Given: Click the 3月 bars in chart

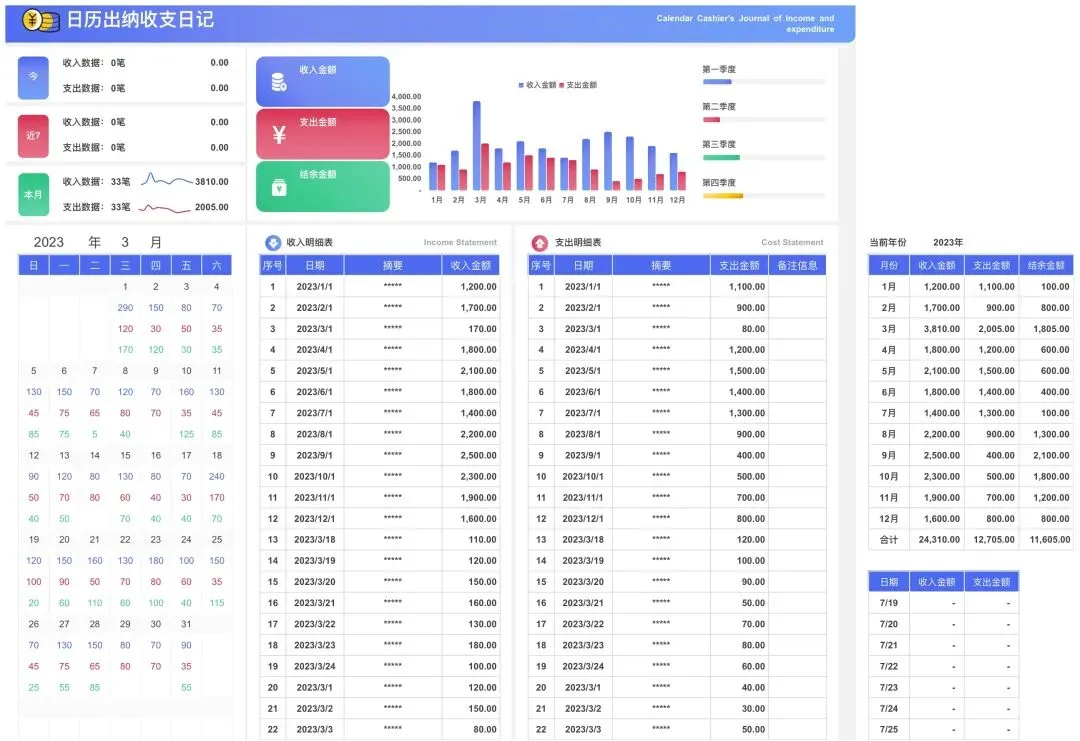Looking at the screenshot, I should (x=481, y=145).
